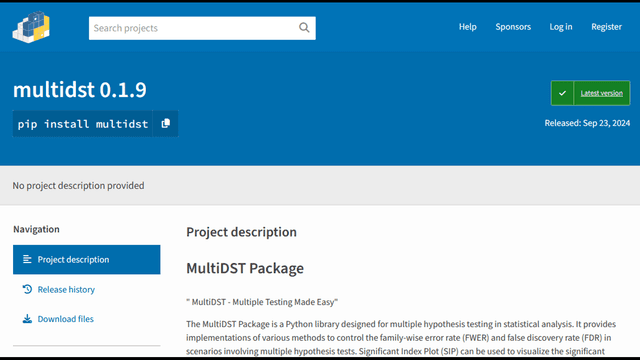This screenshot has height=360, width=640.
Task: Click the pip install multidst command text
Action: pyautogui.click(x=82, y=124)
